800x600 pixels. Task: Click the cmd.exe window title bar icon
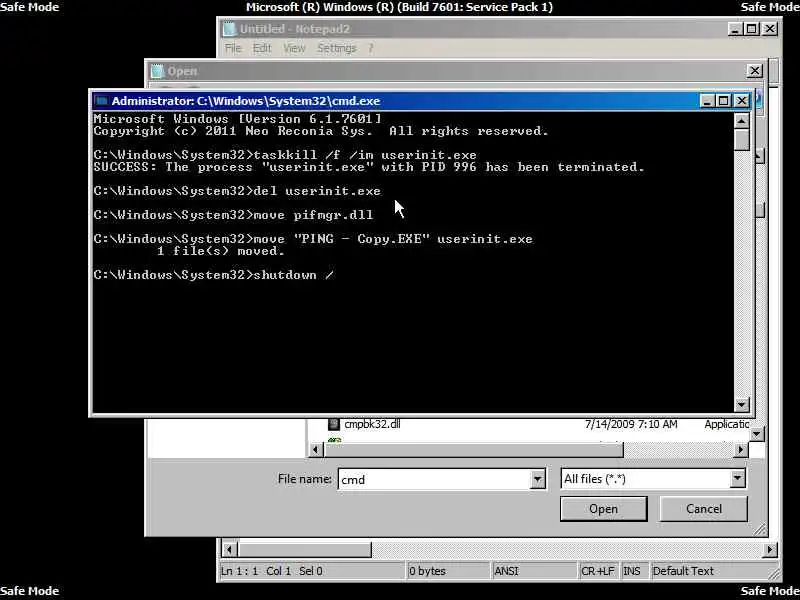(102, 101)
